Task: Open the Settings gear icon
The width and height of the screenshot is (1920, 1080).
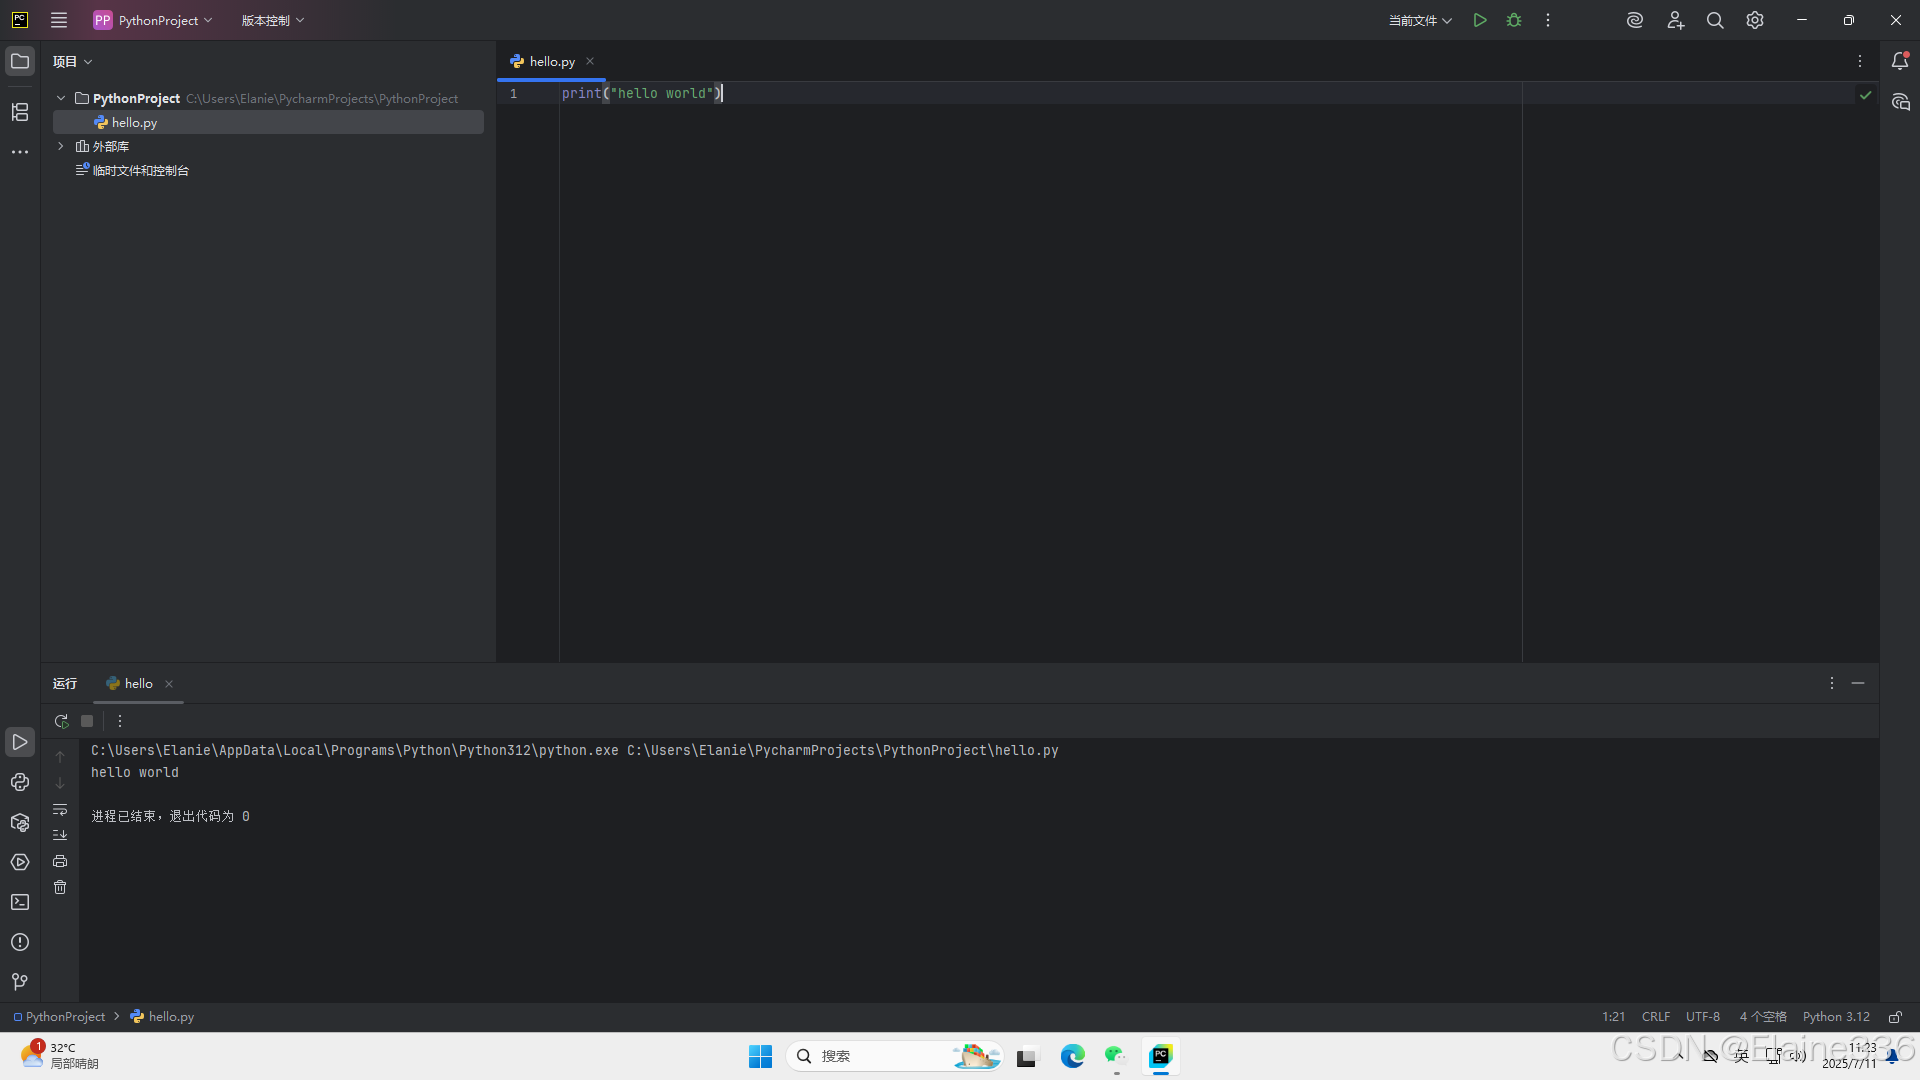Action: pos(1755,20)
